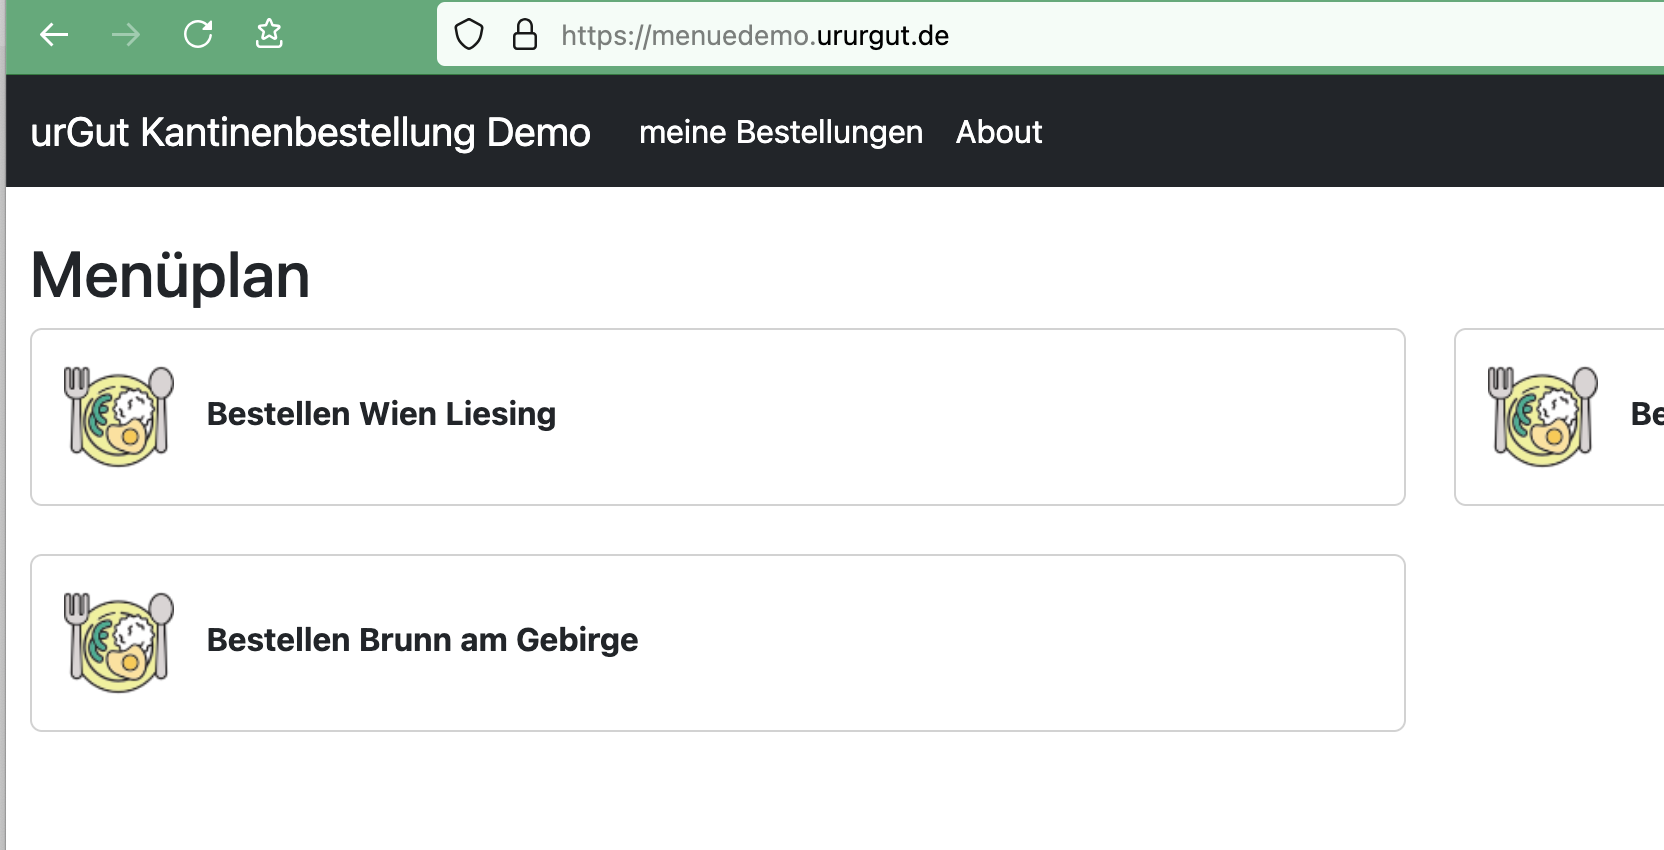This screenshot has width=1664, height=850.
Task: Go to urGut Kantinenbestellung Demo home link
Action: [x=310, y=132]
